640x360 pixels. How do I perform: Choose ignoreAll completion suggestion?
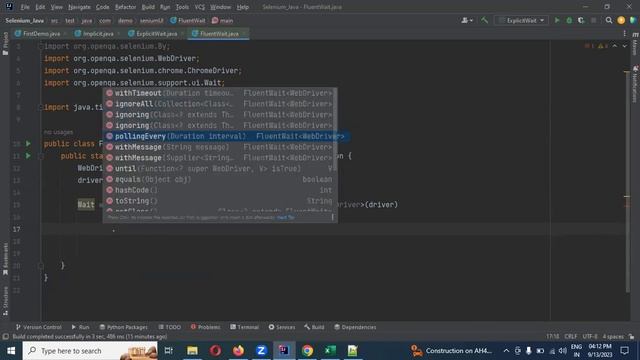click(x=220, y=104)
